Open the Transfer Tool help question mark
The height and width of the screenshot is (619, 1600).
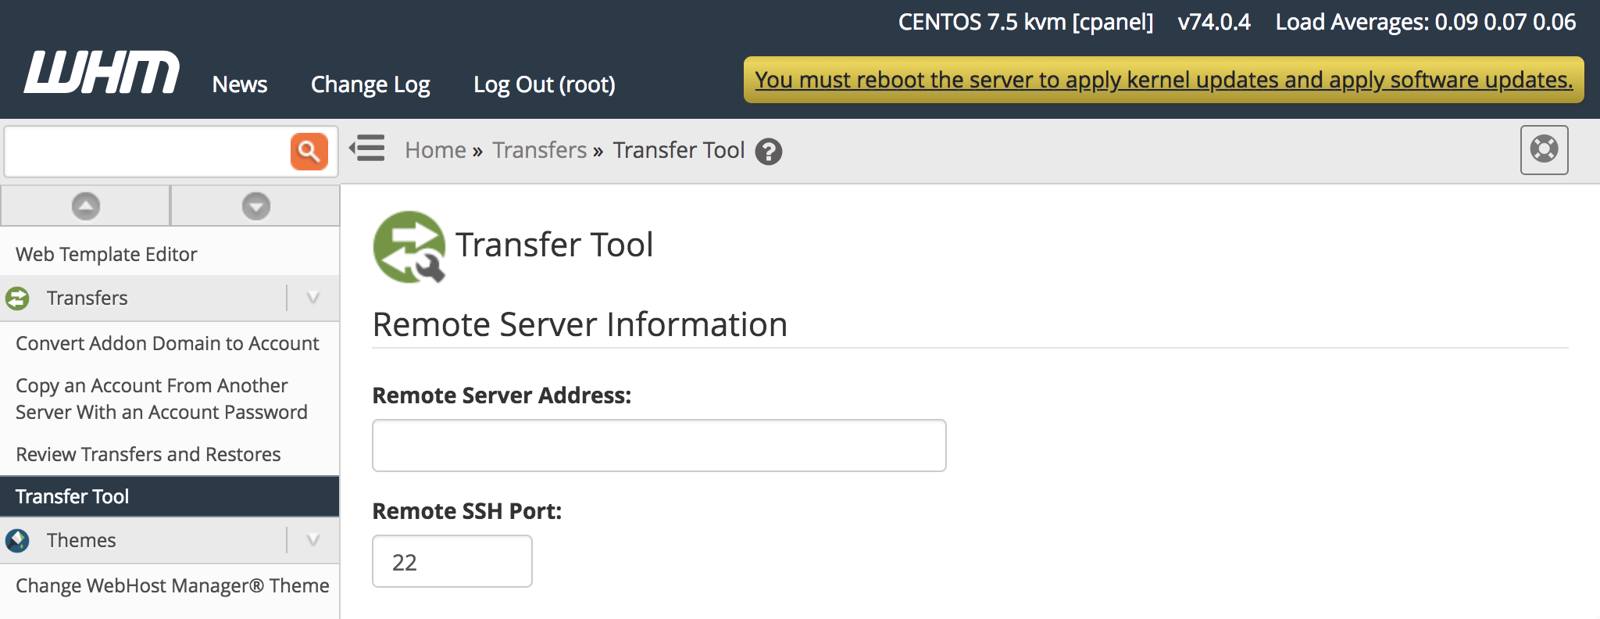(x=768, y=151)
